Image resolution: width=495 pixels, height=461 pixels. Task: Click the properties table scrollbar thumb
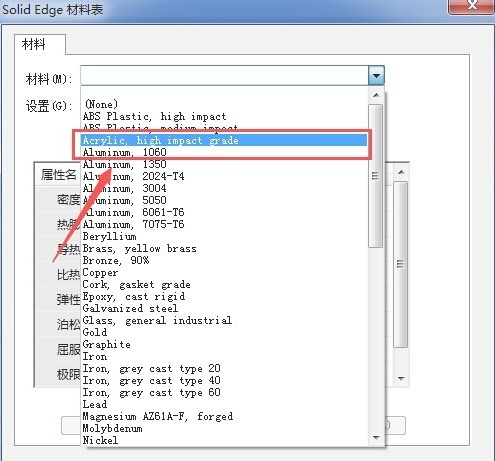401,264
